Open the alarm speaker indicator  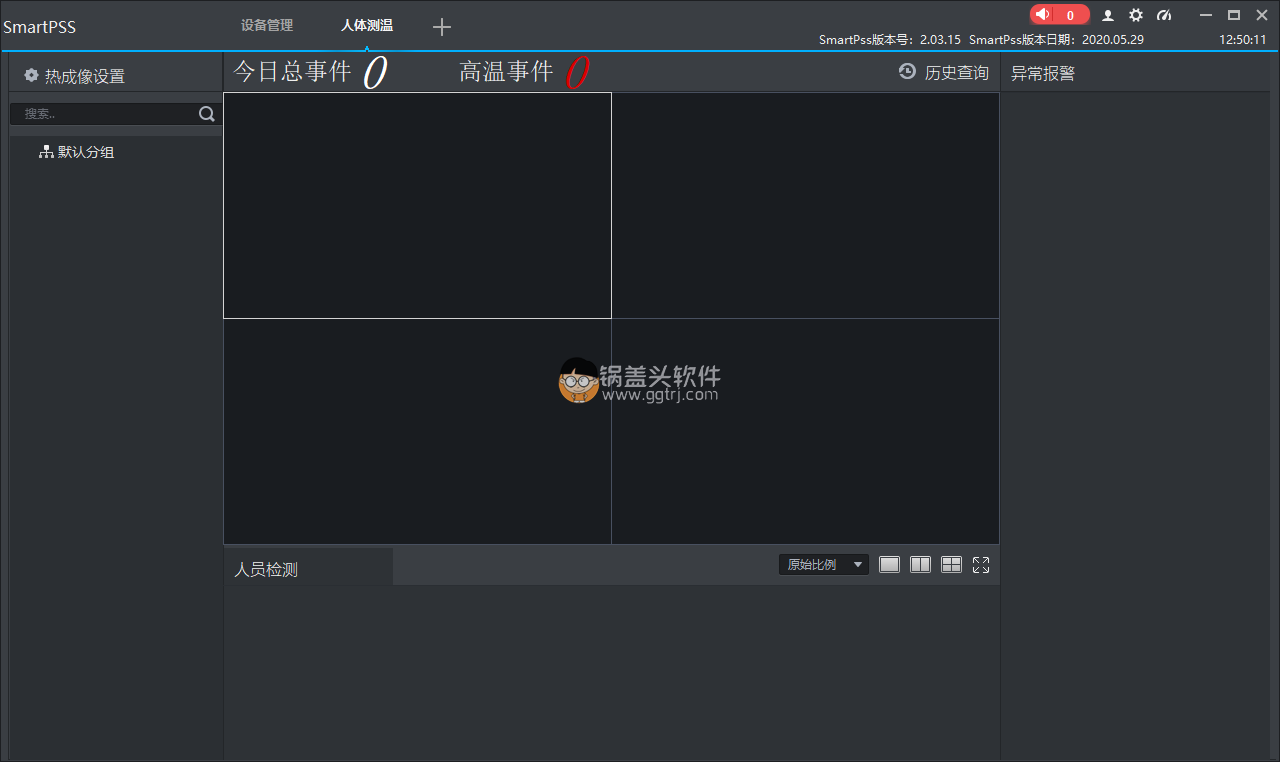1059,15
